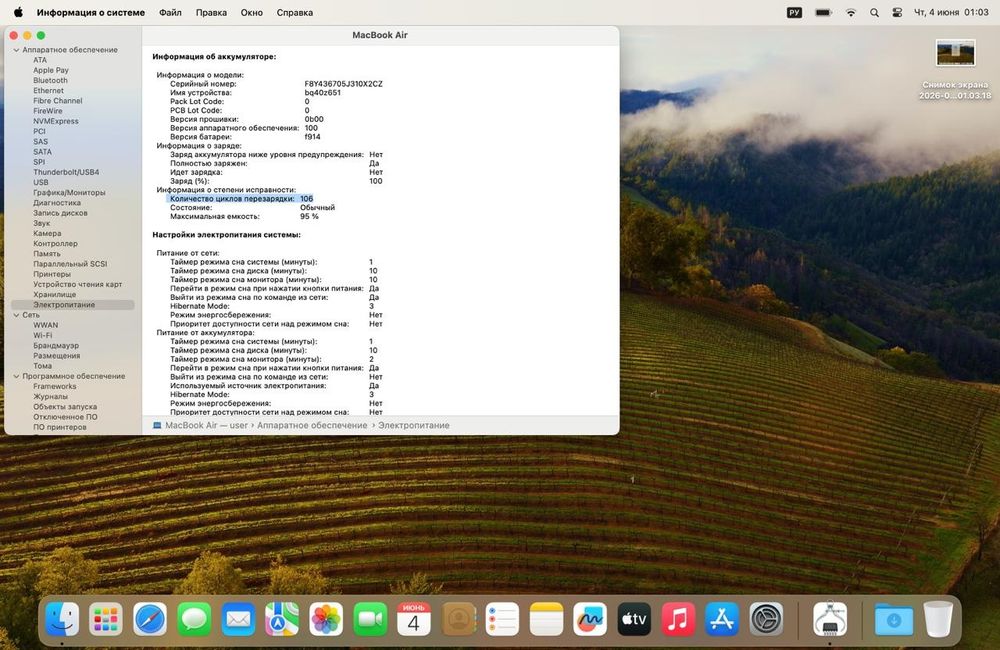Open Freeform from the Dock

coord(590,619)
